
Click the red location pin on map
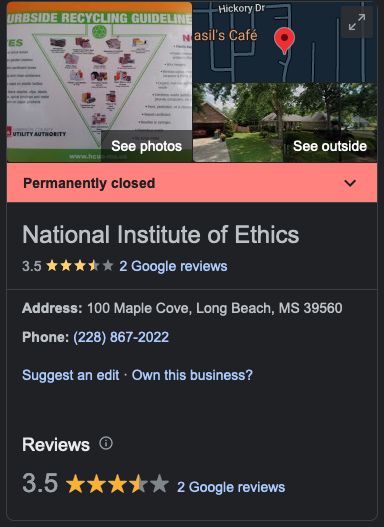pyautogui.click(x=284, y=40)
